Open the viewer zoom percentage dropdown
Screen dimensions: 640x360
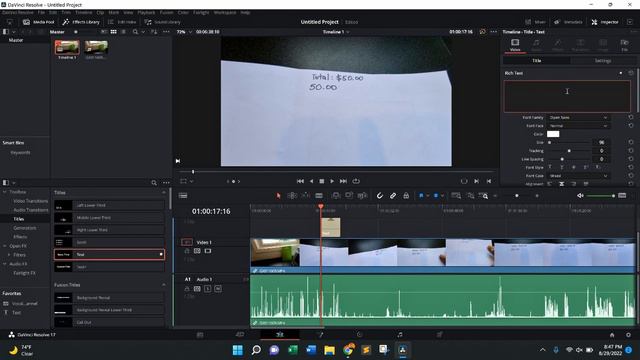pyautogui.click(x=184, y=32)
